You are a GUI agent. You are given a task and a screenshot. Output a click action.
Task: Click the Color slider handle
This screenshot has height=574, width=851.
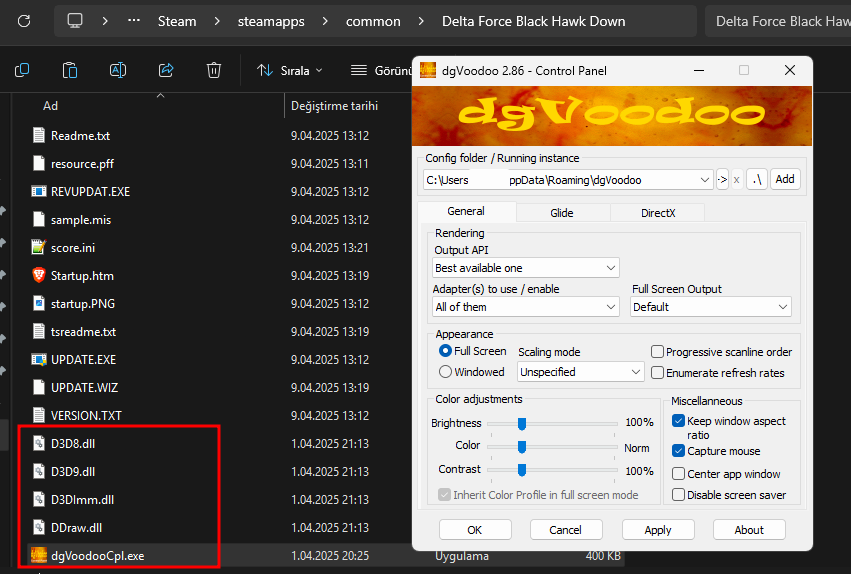point(522,447)
